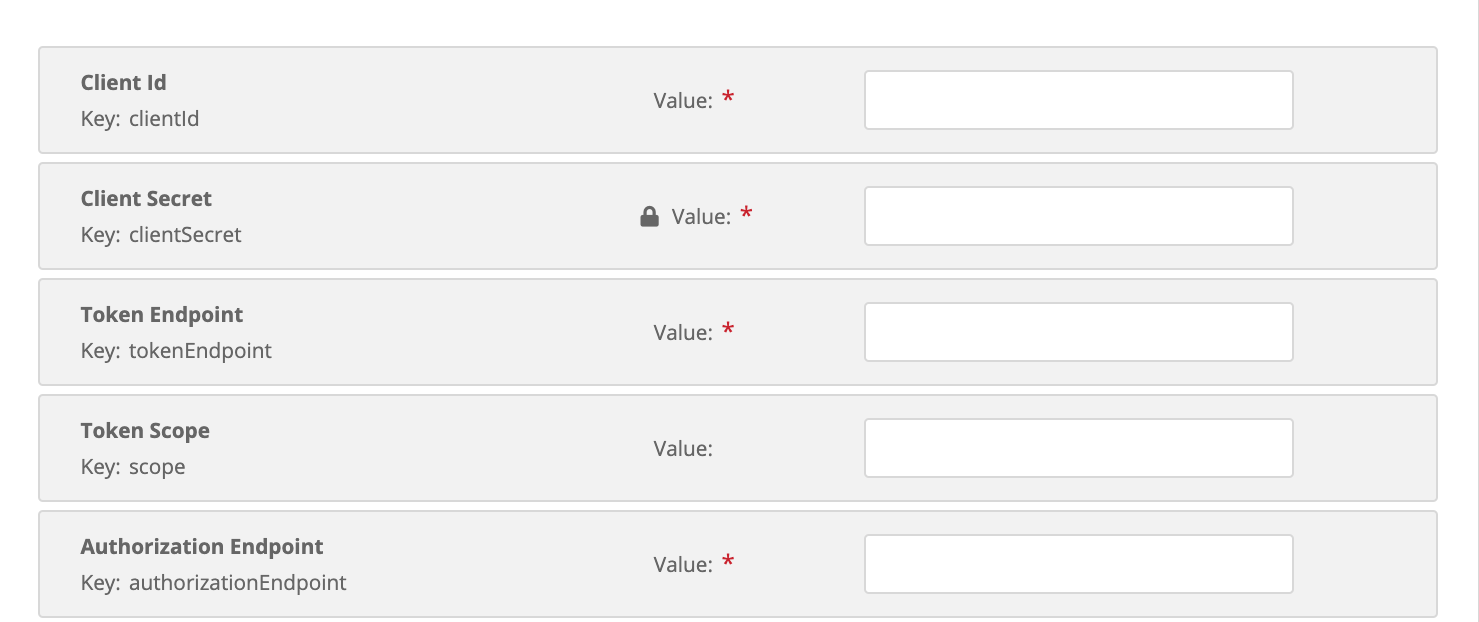Image resolution: width=1479 pixels, height=622 pixels.
Task: Click the Client Secret heading label
Action: (x=146, y=199)
